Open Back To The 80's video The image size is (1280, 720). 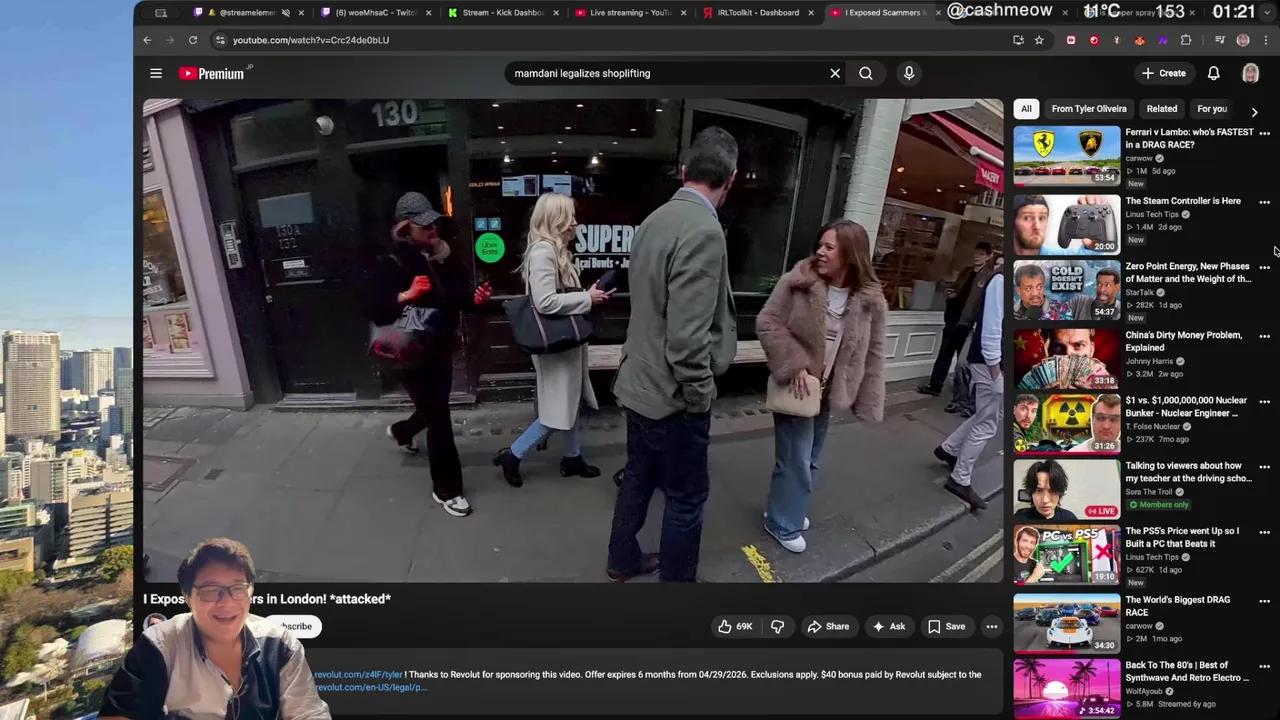[x=1187, y=671]
